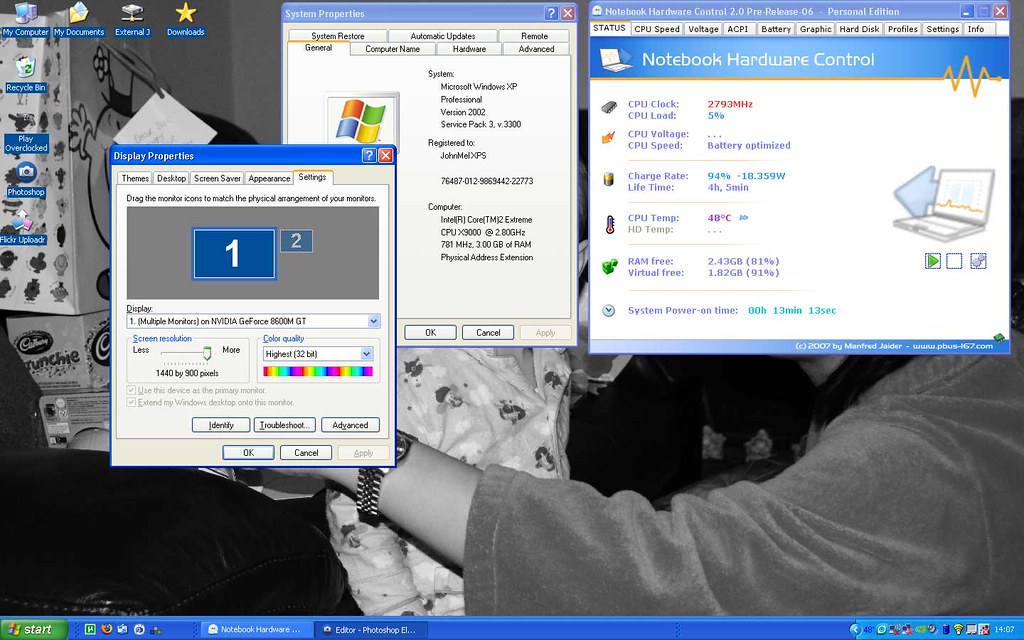This screenshot has height=640, width=1024.
Task: Open the ACPI tab in Notebook Hardware Control
Action: point(738,29)
